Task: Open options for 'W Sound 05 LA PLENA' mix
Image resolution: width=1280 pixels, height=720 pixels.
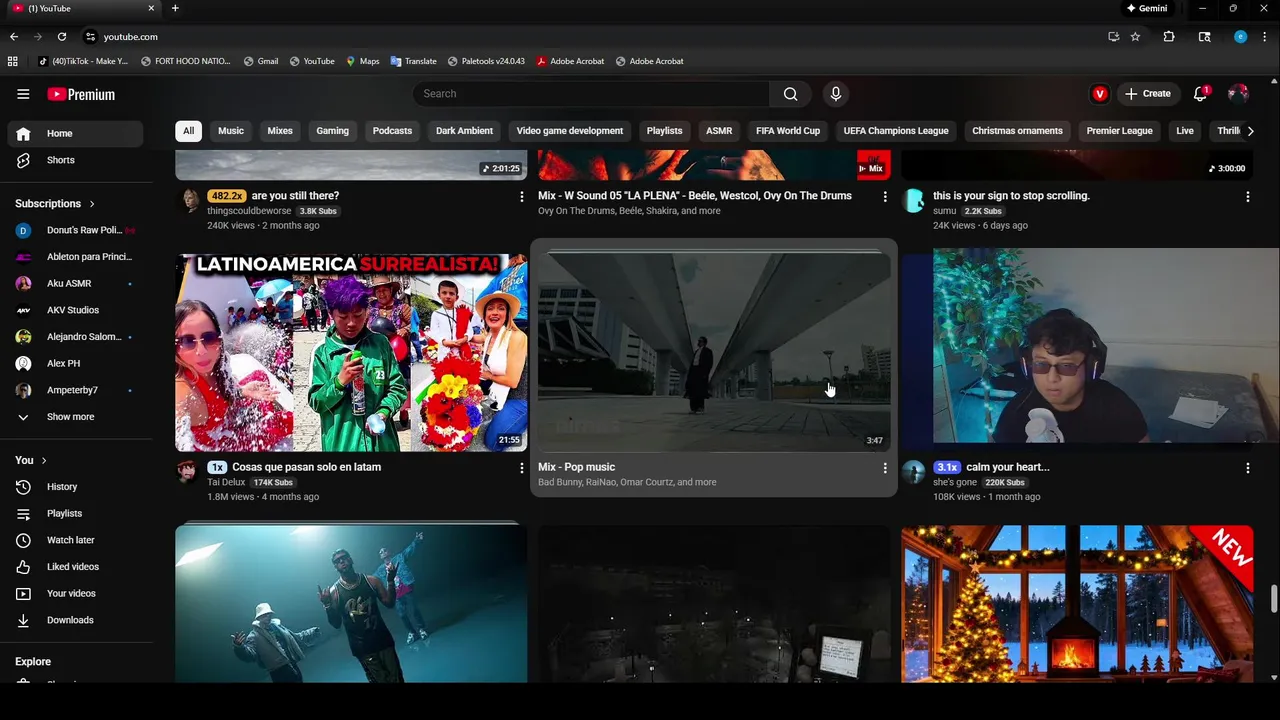Action: 884,197
